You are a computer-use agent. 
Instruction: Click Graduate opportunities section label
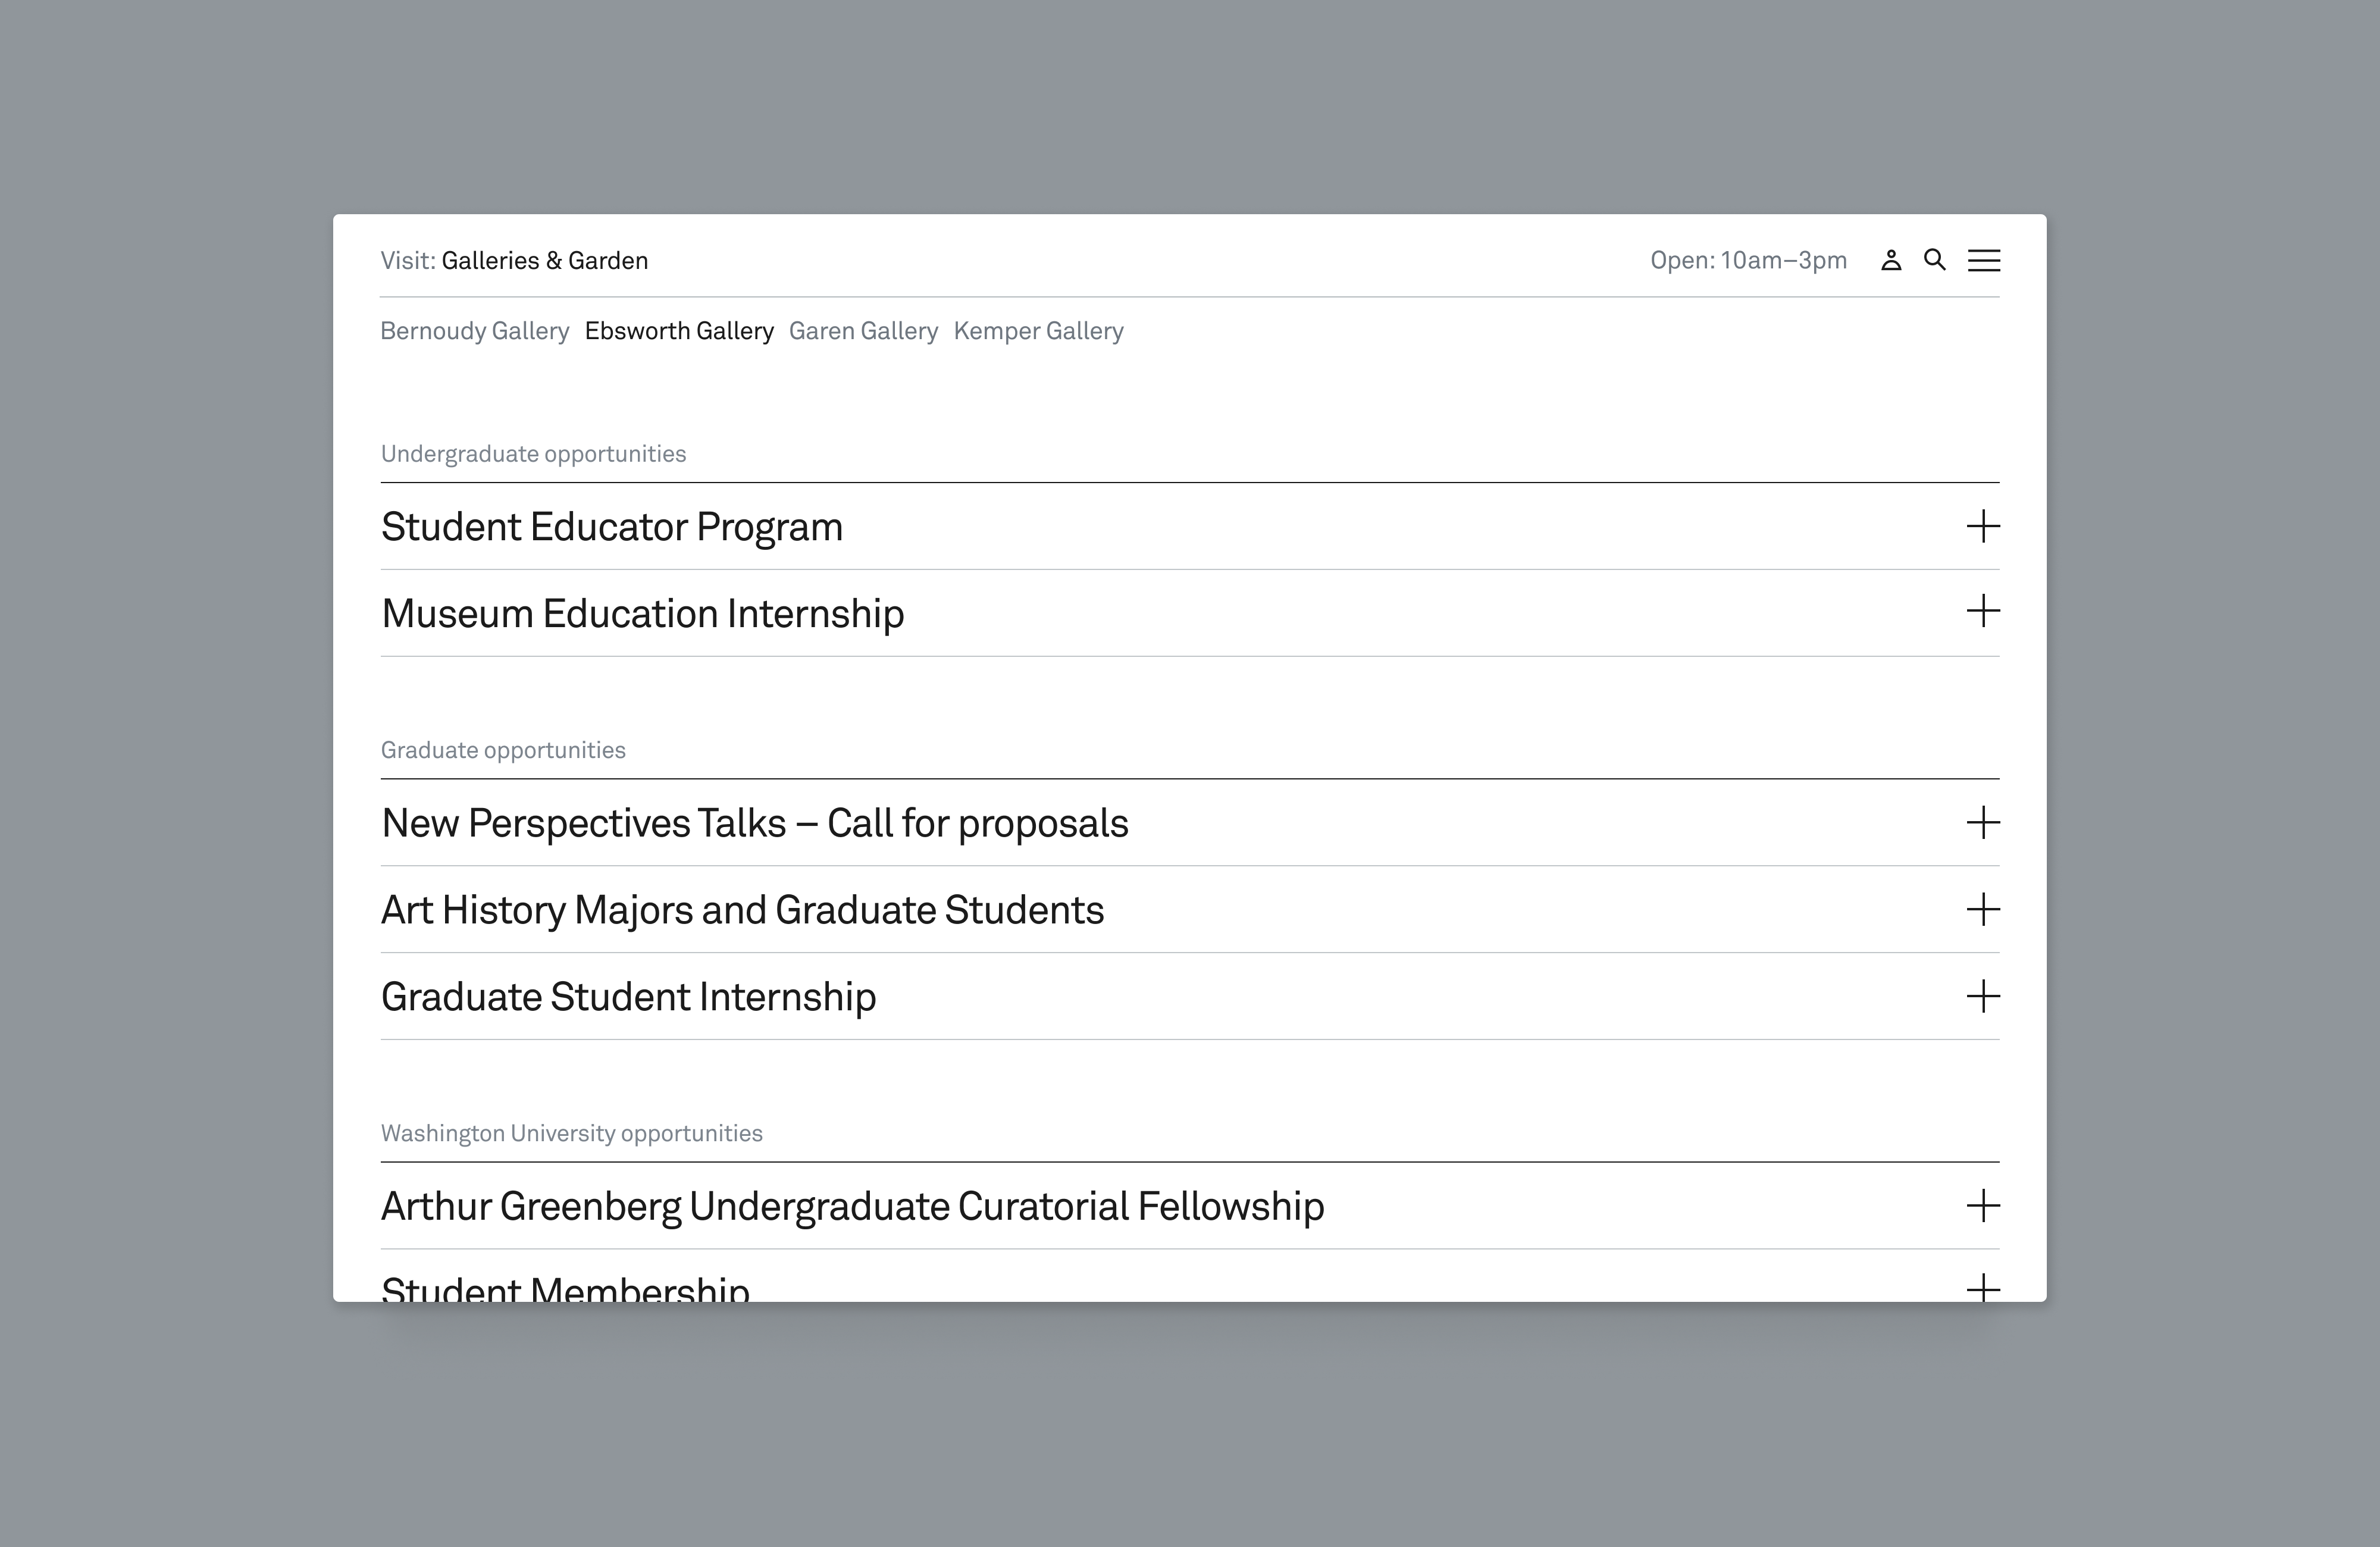(x=503, y=750)
